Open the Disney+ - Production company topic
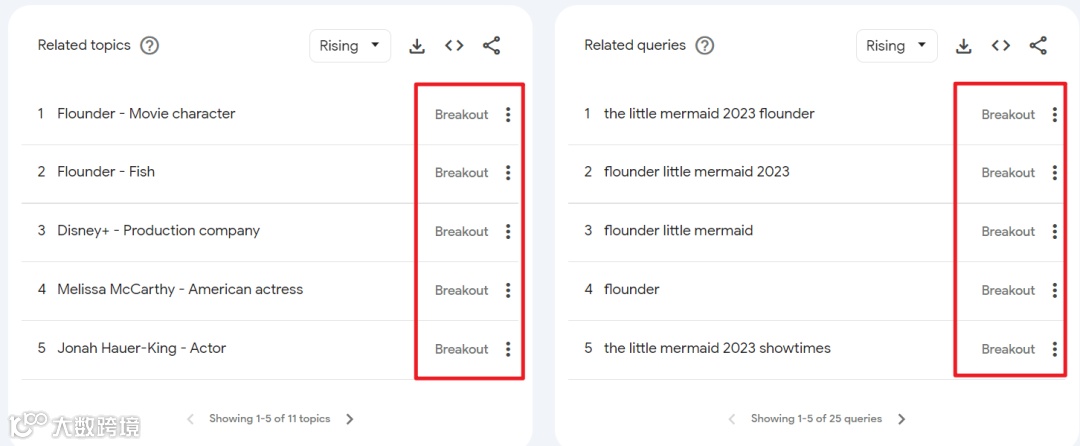 click(158, 231)
